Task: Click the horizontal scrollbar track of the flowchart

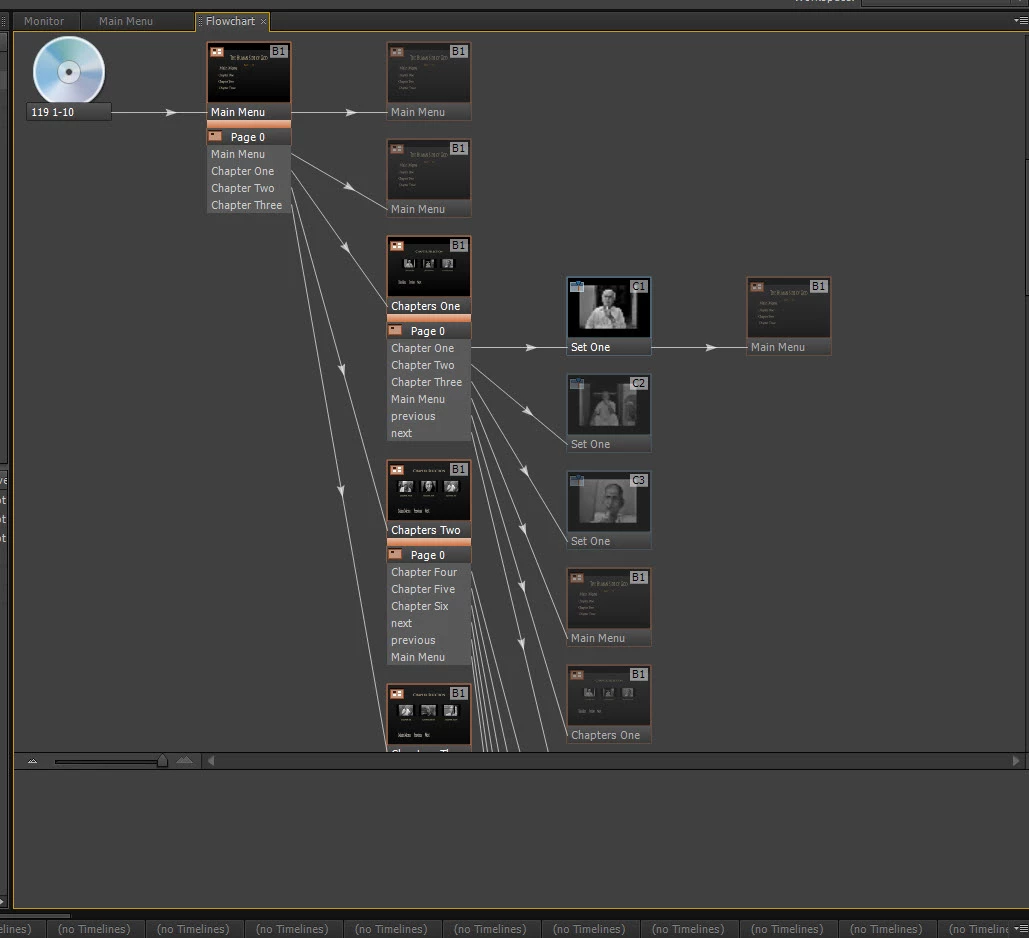Action: click(613, 761)
